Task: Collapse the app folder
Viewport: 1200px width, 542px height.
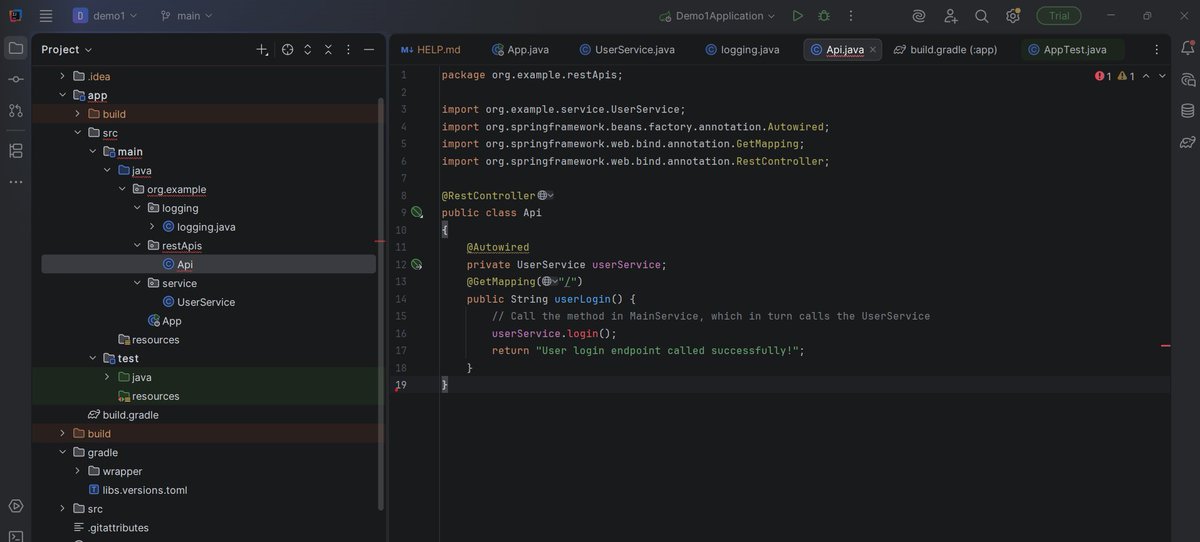Action: click(x=62, y=95)
